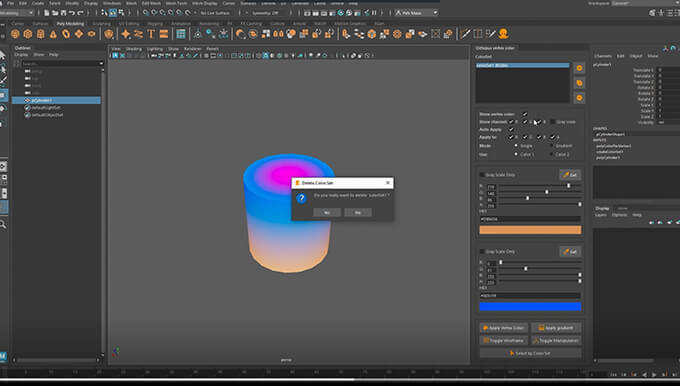Image resolution: width=680 pixels, height=386 pixels.
Task: Open the user account dropdown in status line
Action: pos(416,13)
